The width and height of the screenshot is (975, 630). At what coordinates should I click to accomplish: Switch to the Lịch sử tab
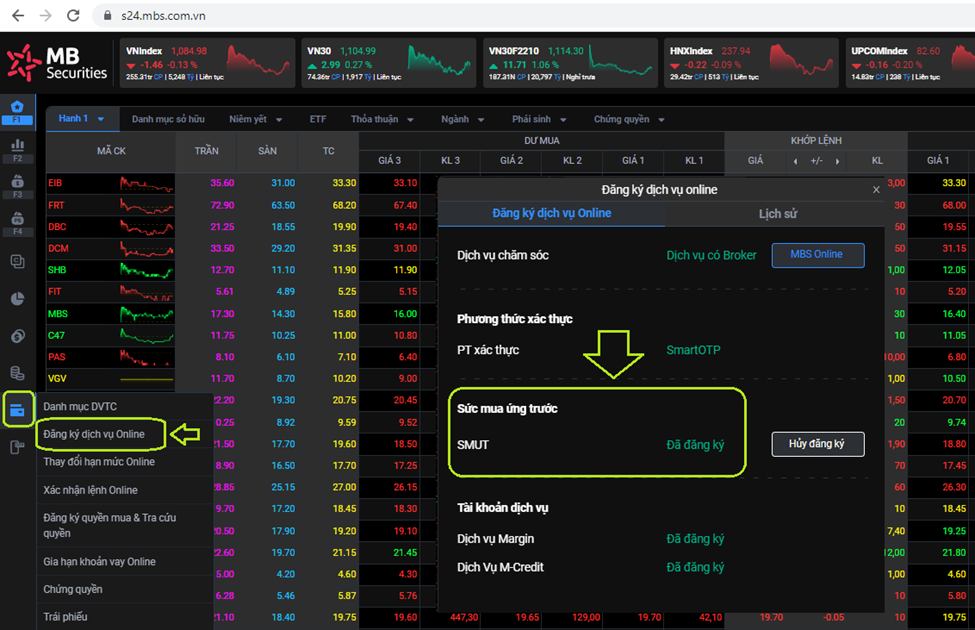[x=777, y=214]
